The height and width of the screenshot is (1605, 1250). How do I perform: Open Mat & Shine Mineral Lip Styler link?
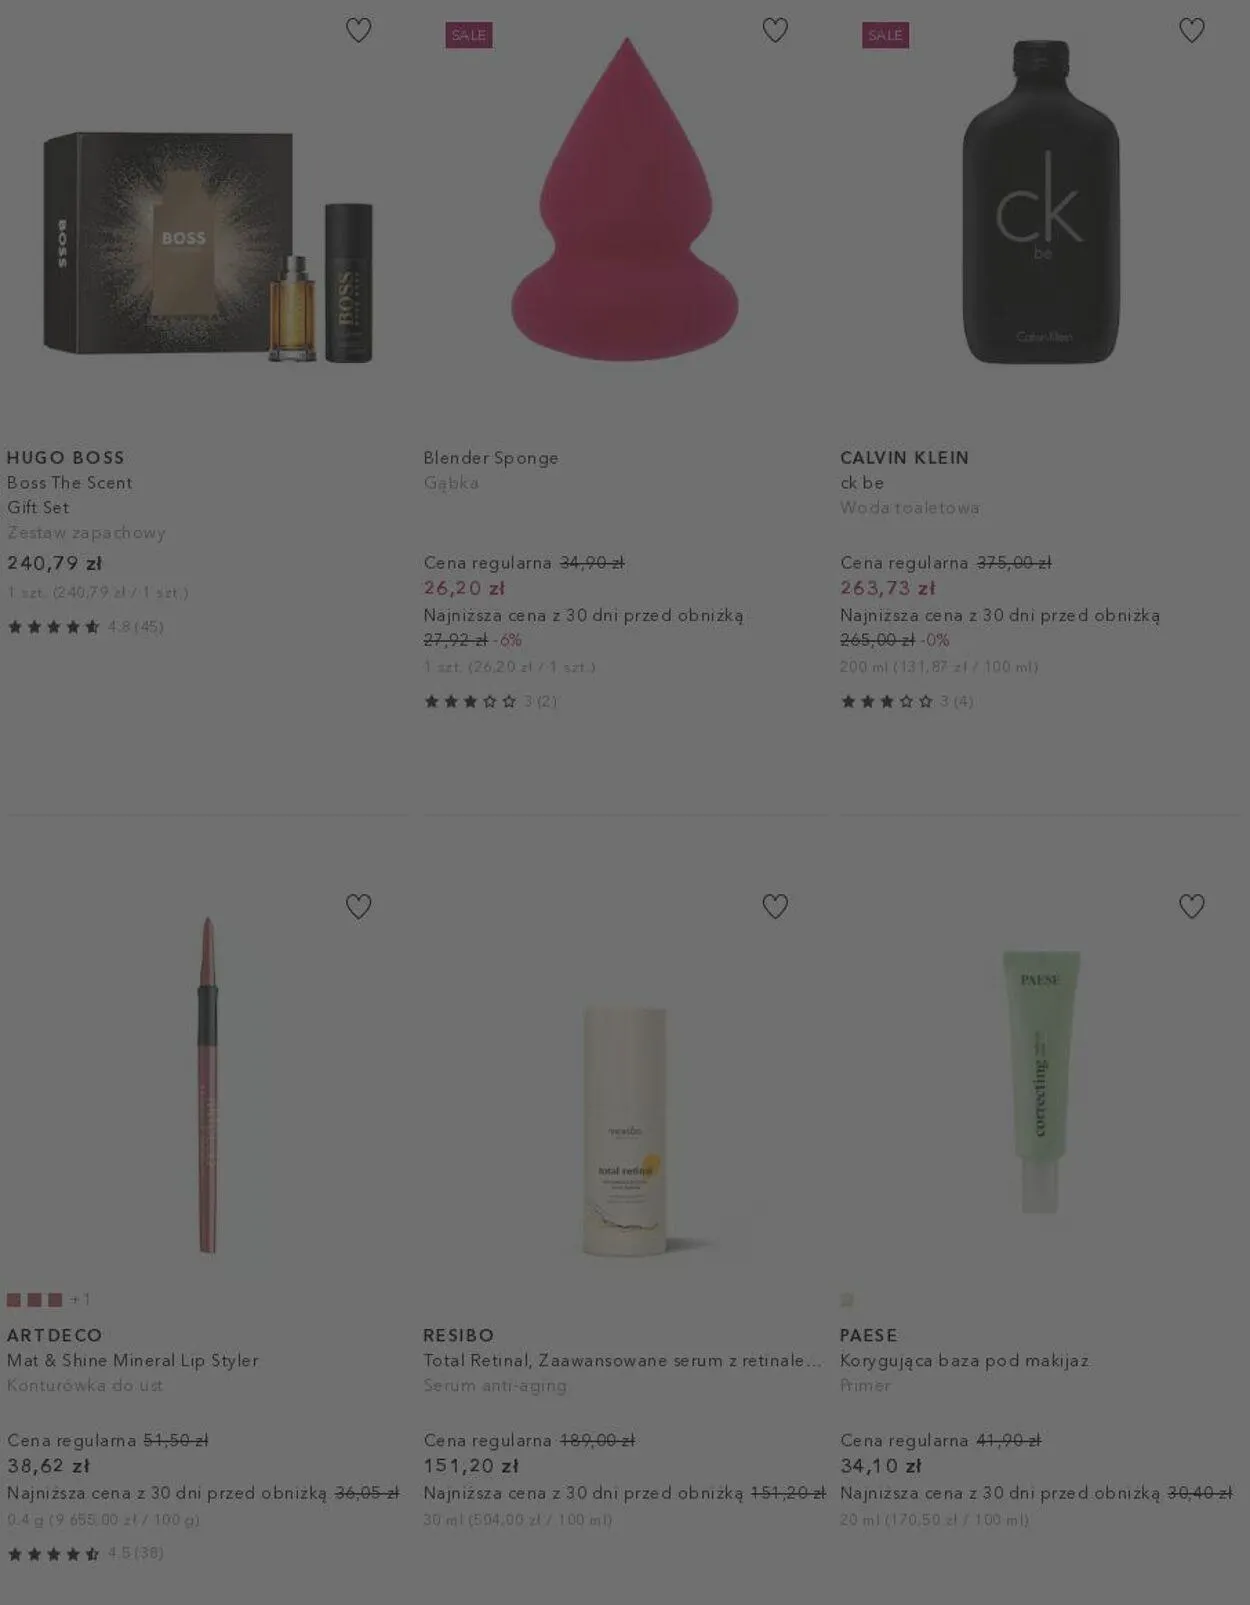pos(133,1361)
